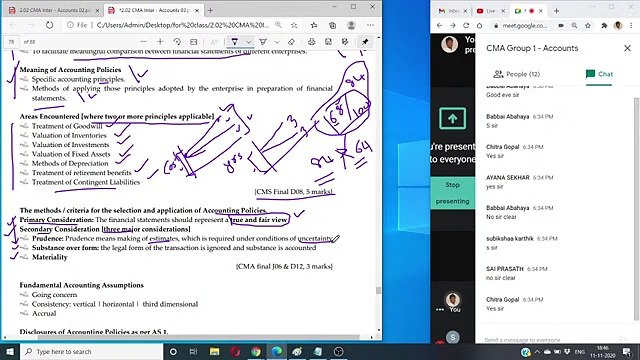Viewport: 640px width, 360px height.
Task: Open Edge Settings and more menu
Action: coord(370,25)
